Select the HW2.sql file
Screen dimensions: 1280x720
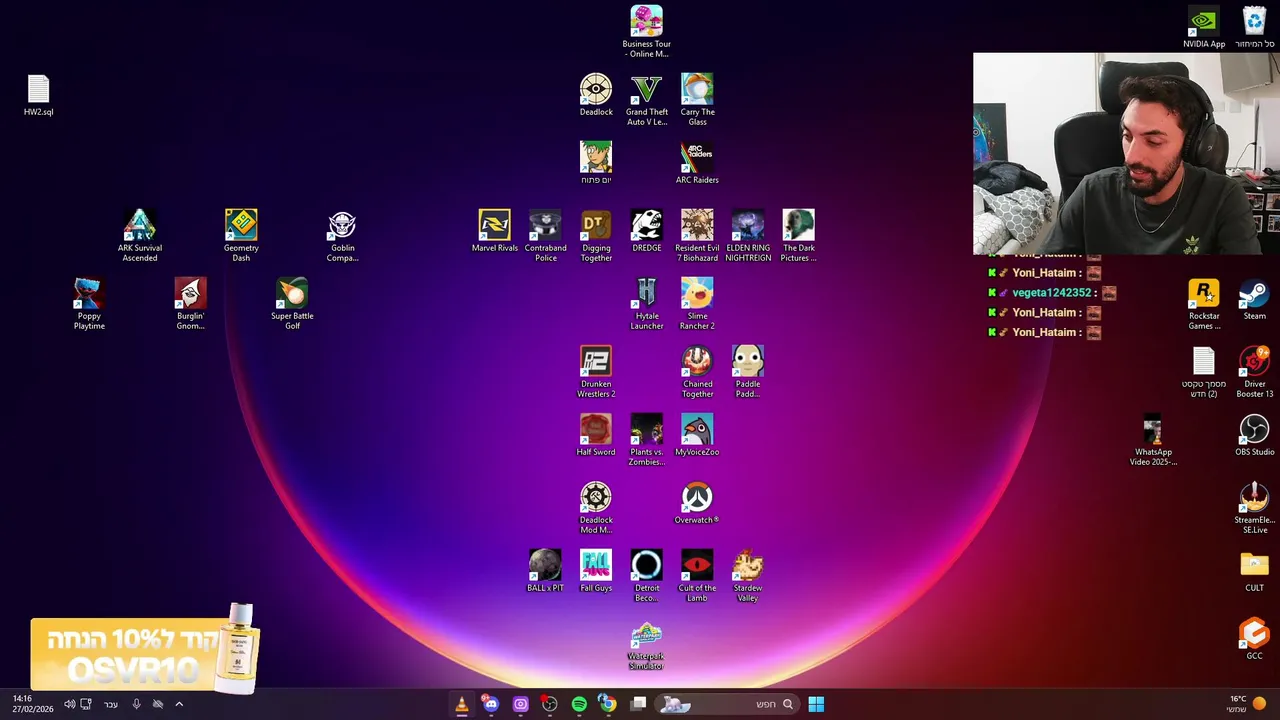38,95
